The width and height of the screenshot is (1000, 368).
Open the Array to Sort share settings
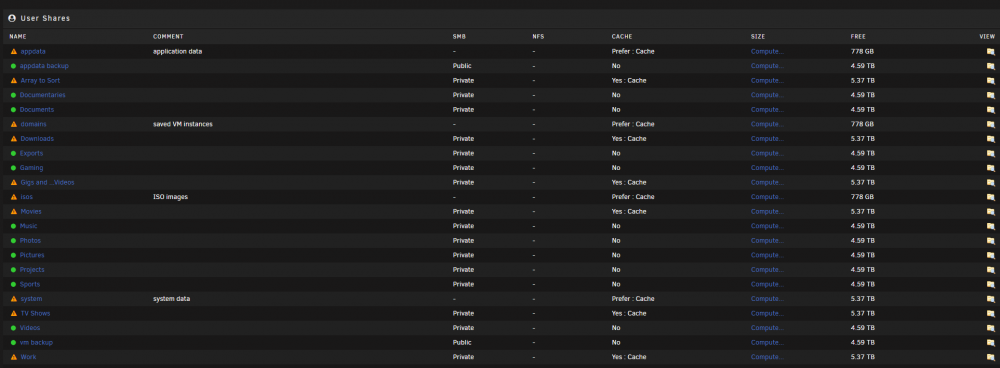coord(40,80)
